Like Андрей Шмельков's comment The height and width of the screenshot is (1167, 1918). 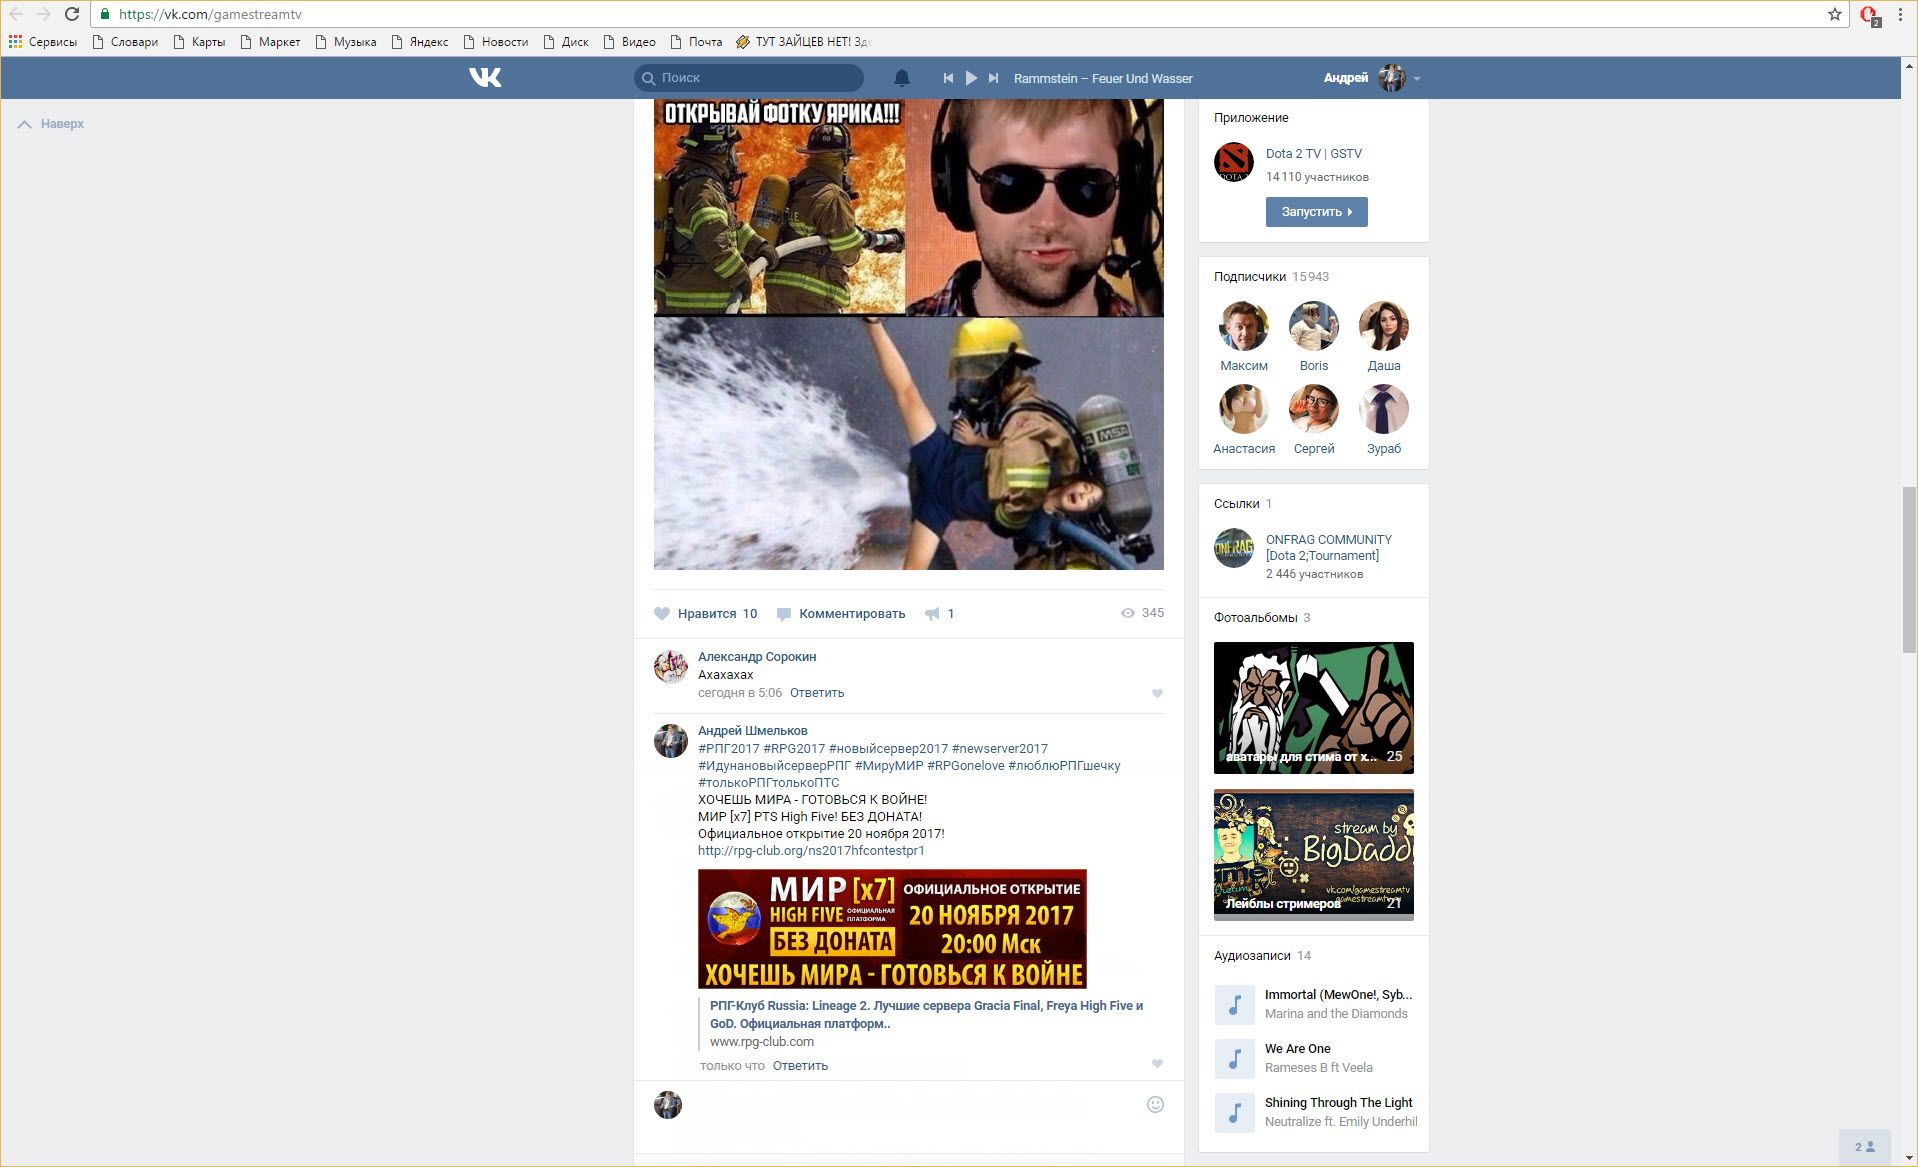[x=1157, y=1064]
